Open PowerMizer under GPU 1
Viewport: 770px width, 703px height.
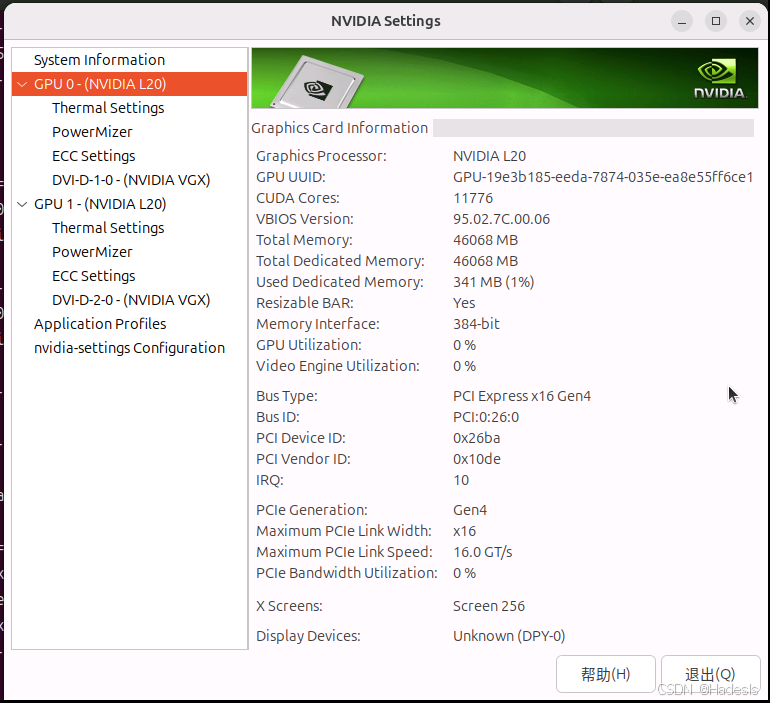[92, 252]
